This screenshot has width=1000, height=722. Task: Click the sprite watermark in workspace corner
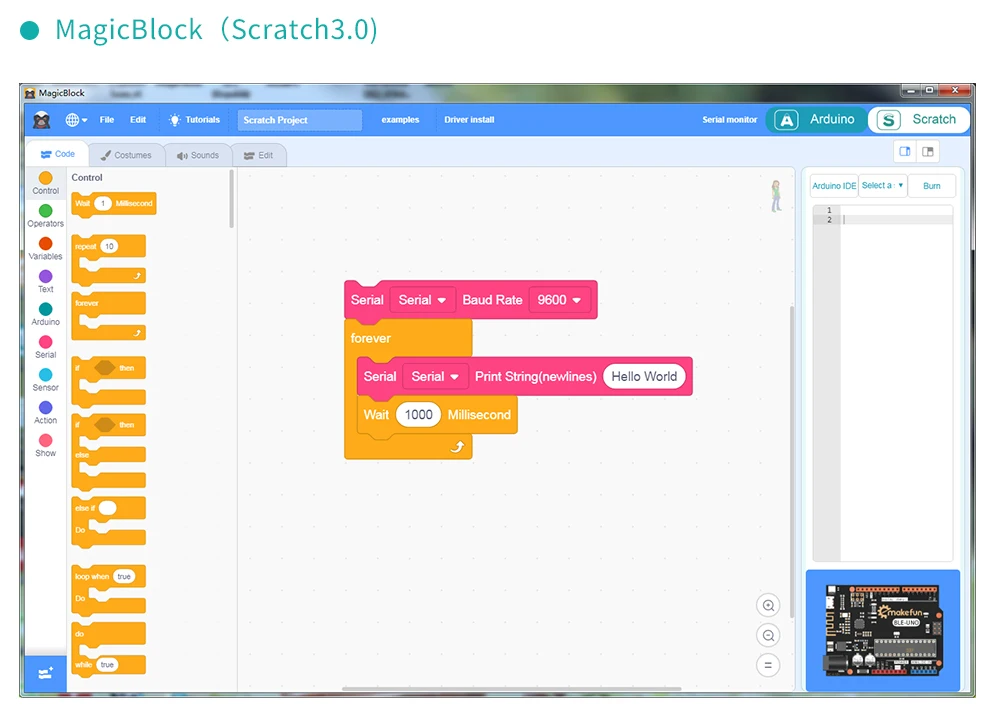click(776, 196)
